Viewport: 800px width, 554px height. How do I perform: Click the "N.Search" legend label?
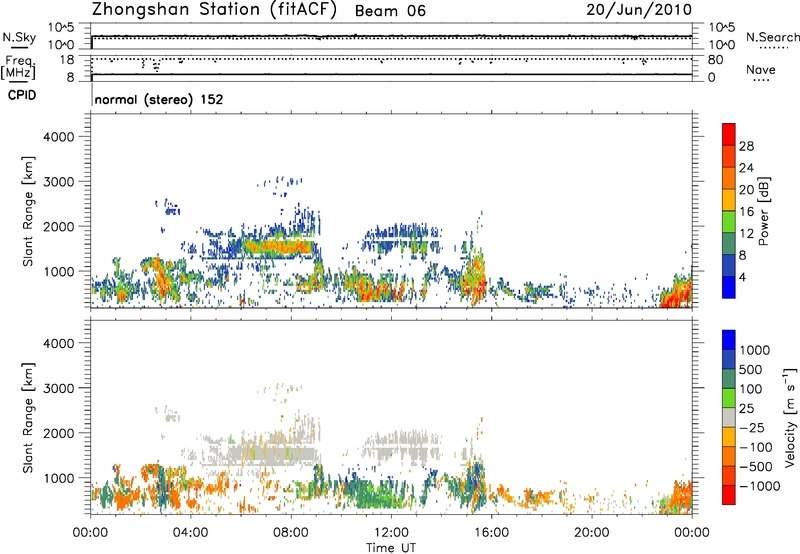pos(772,37)
